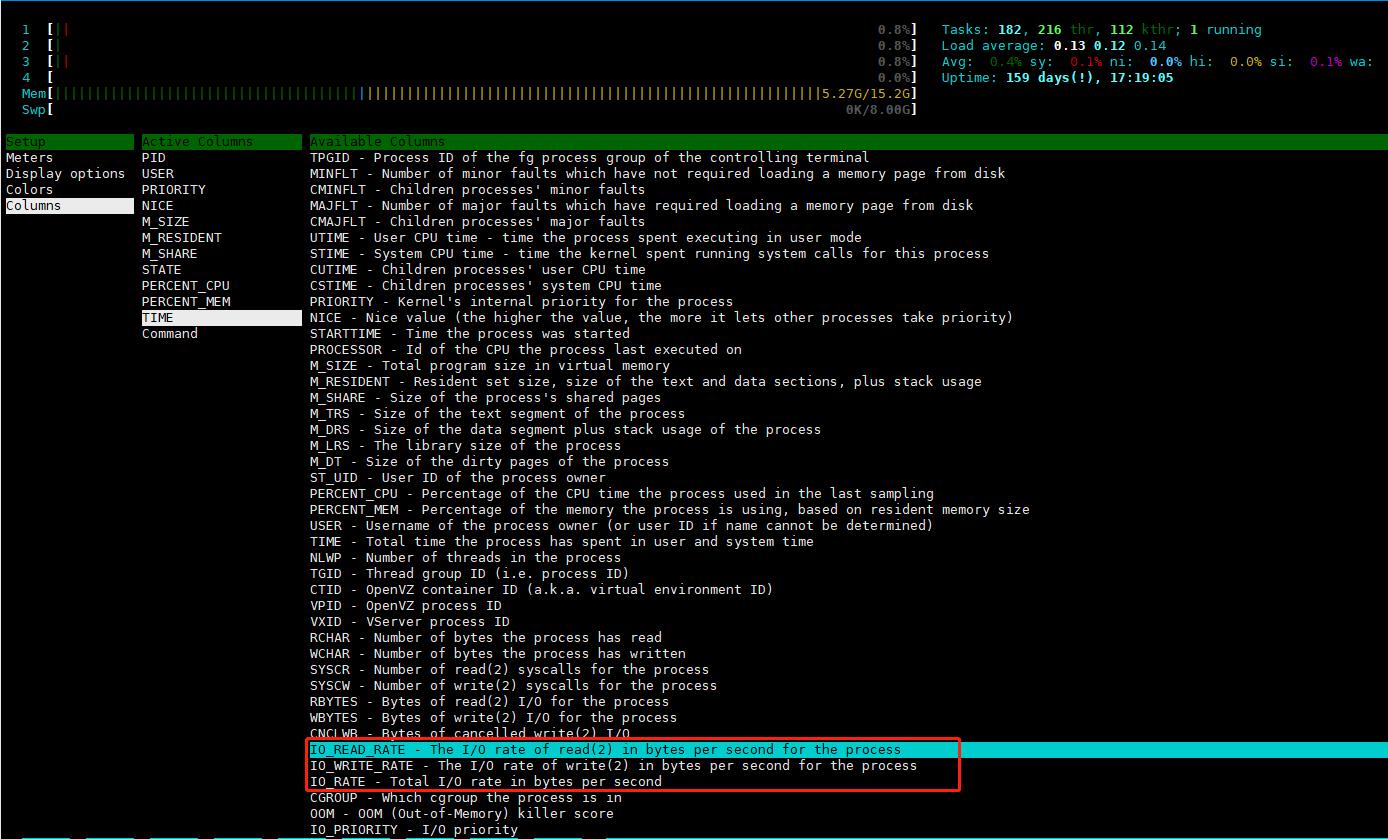The height and width of the screenshot is (839, 1388).
Task: Click the Load average meter
Action: 1053,46
